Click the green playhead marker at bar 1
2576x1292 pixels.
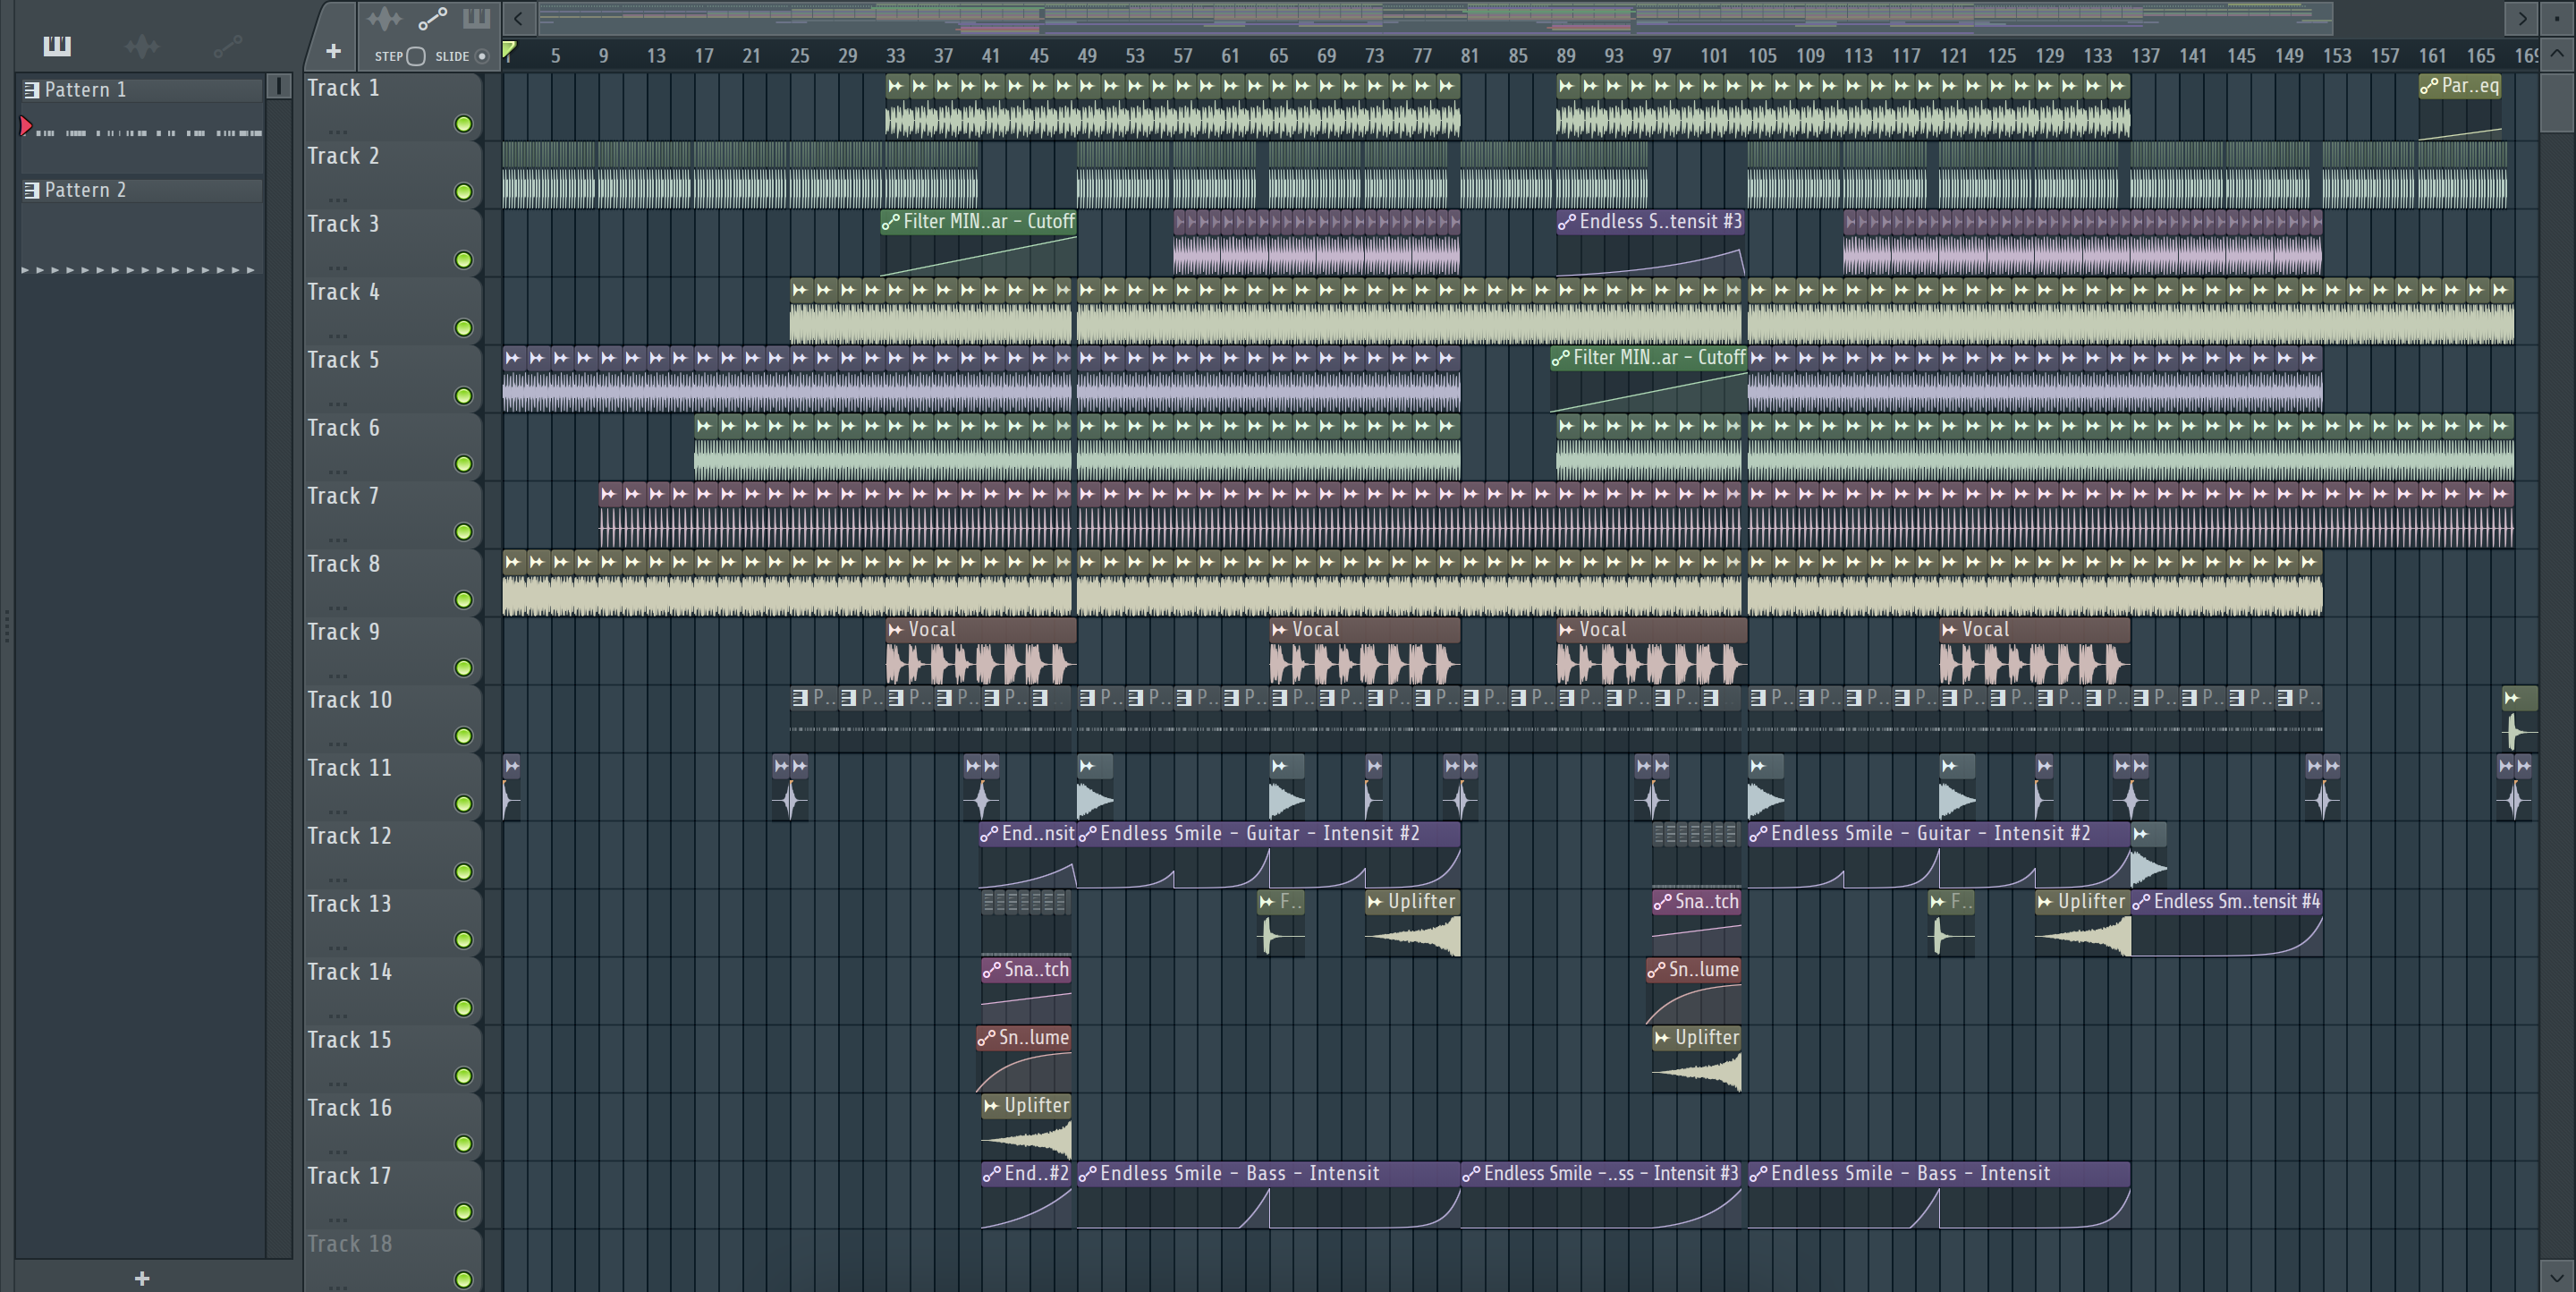point(509,50)
